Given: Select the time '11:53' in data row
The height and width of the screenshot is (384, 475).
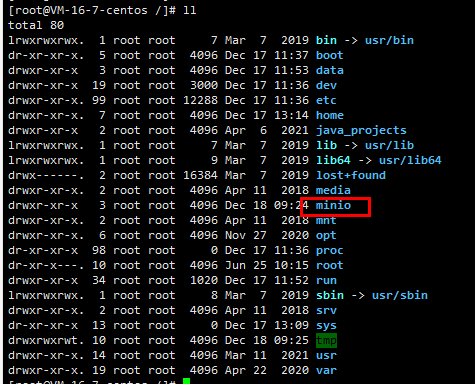Looking at the screenshot, I should point(291,70).
